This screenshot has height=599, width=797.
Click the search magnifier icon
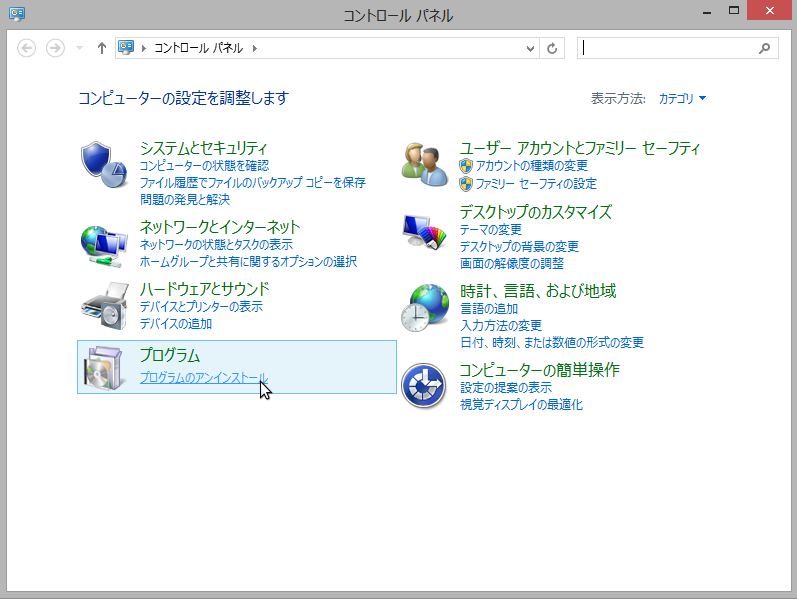click(x=764, y=48)
